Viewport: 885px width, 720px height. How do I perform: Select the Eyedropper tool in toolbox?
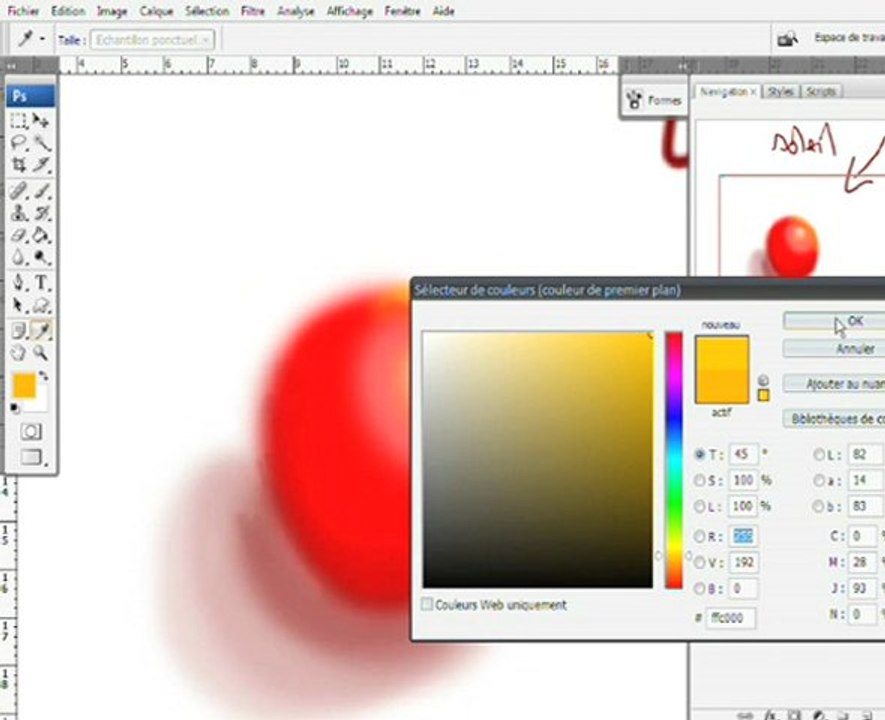pos(41,330)
